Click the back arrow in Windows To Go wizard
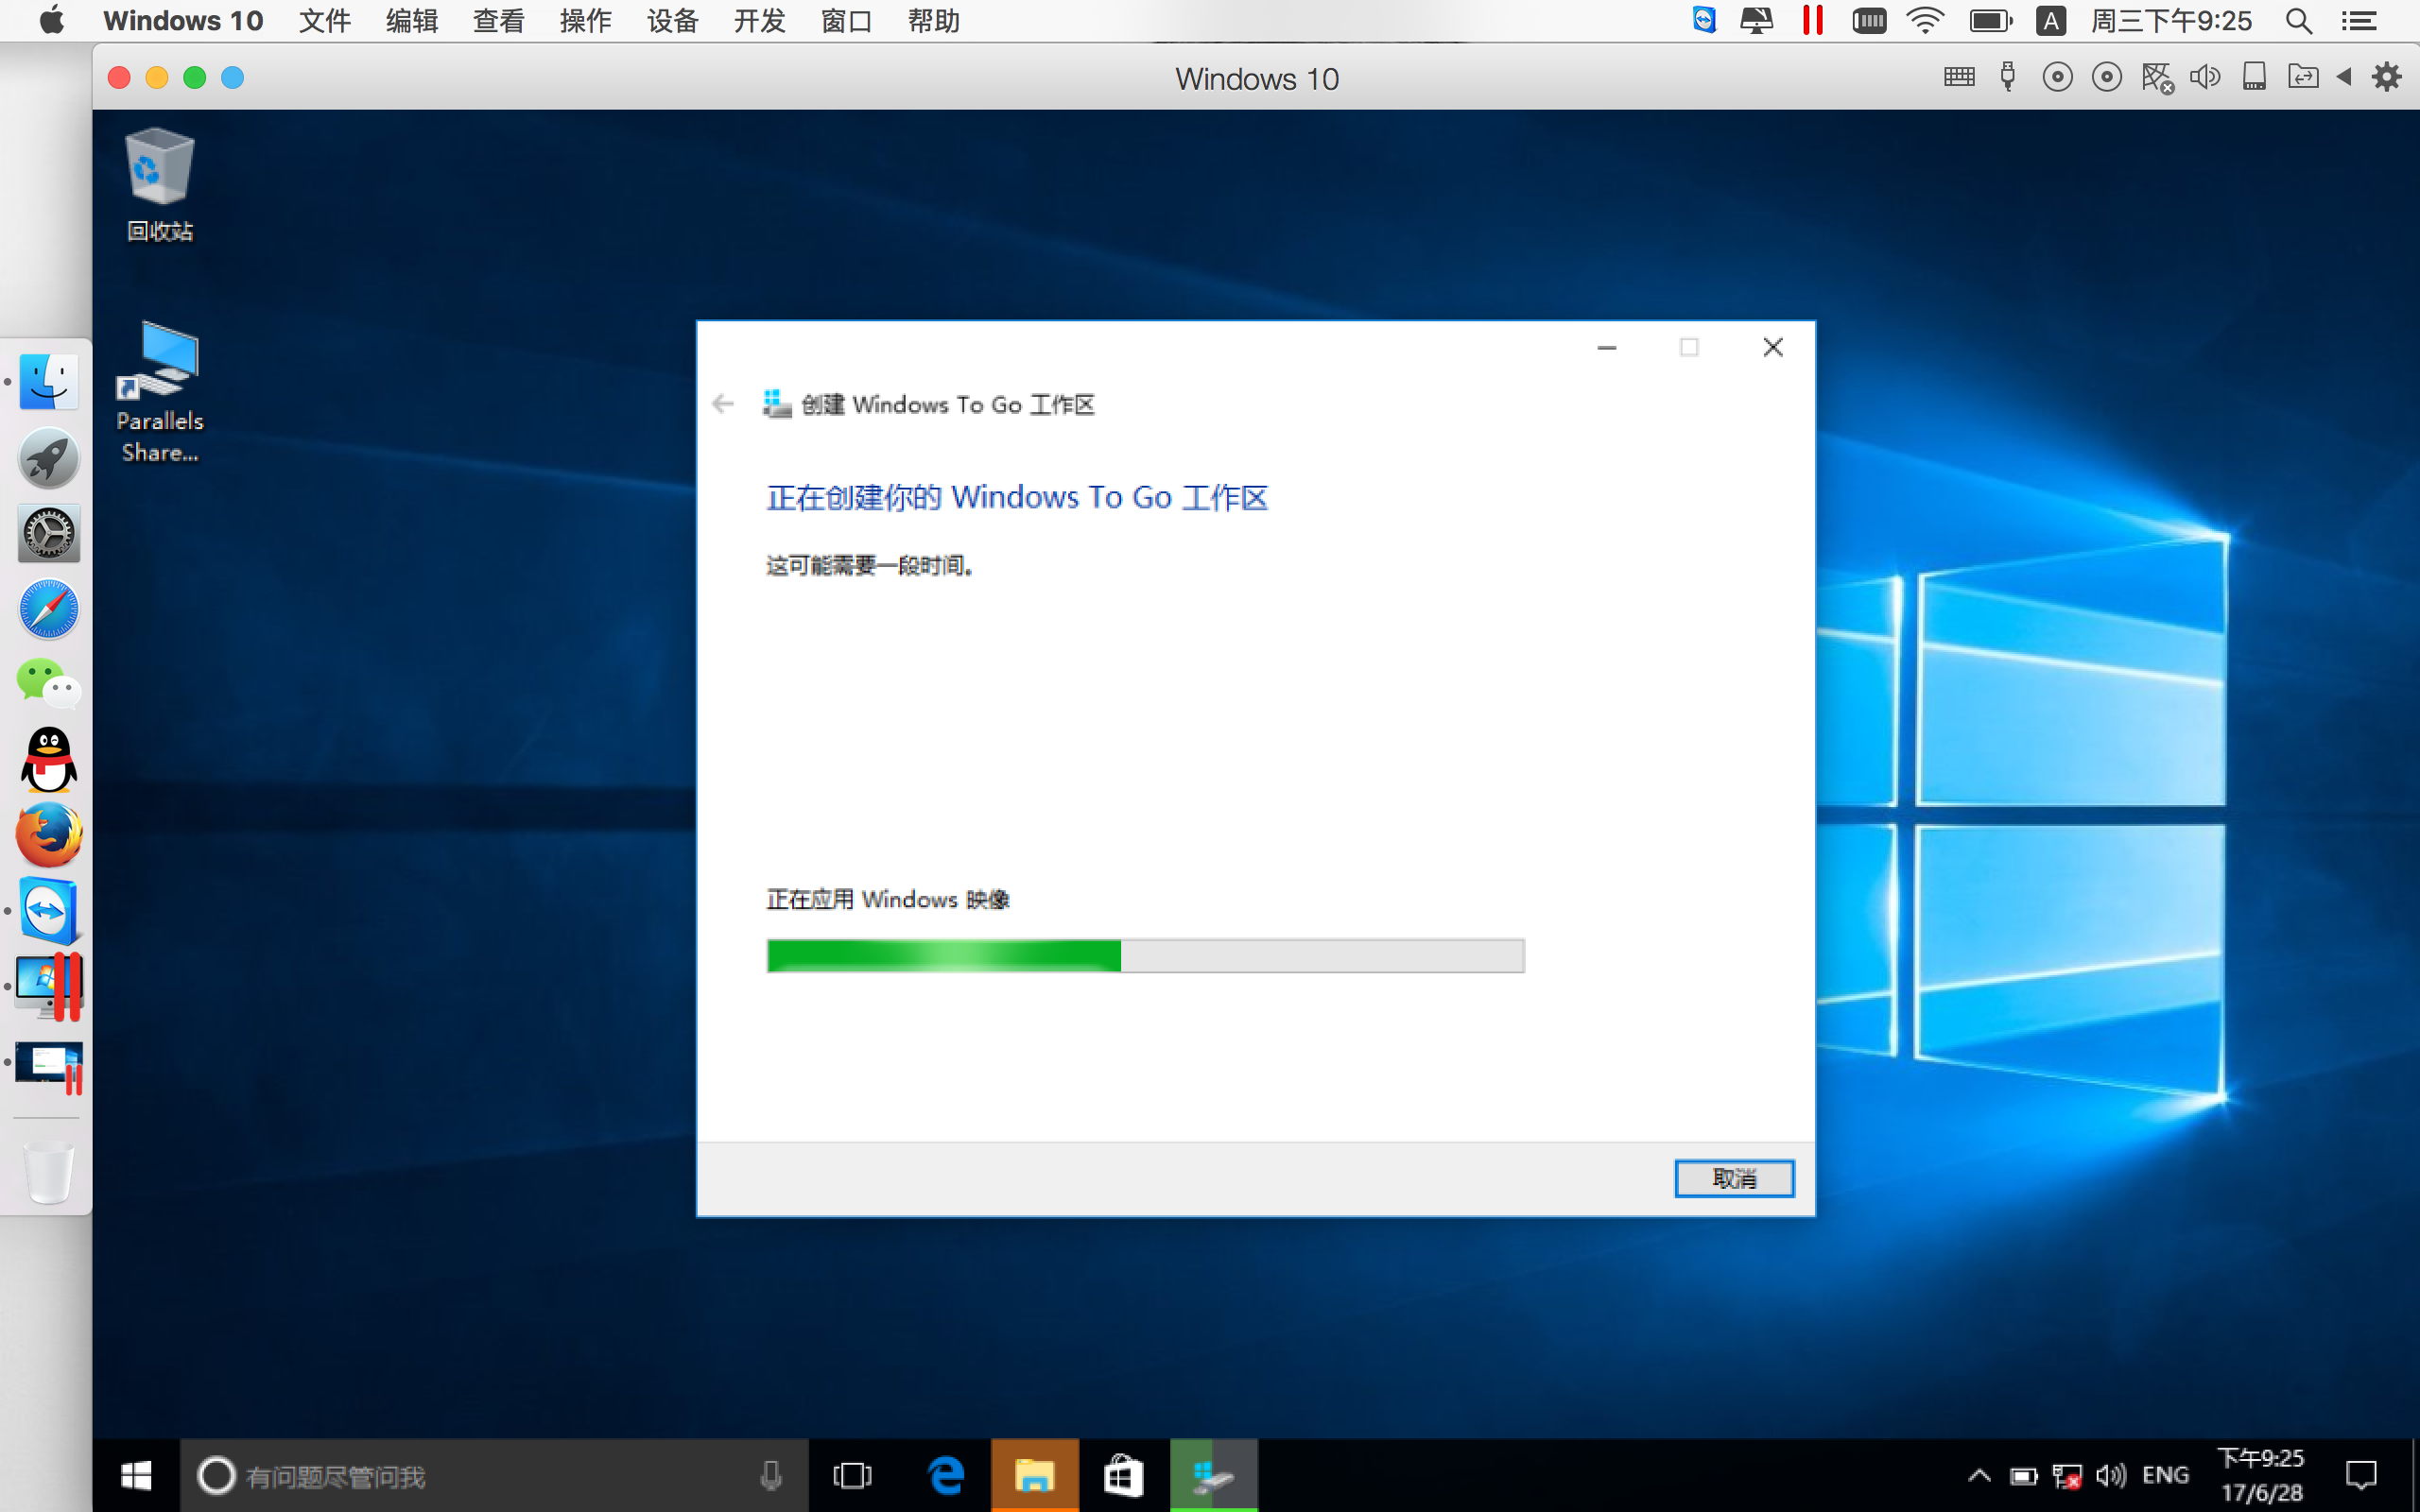 (723, 404)
